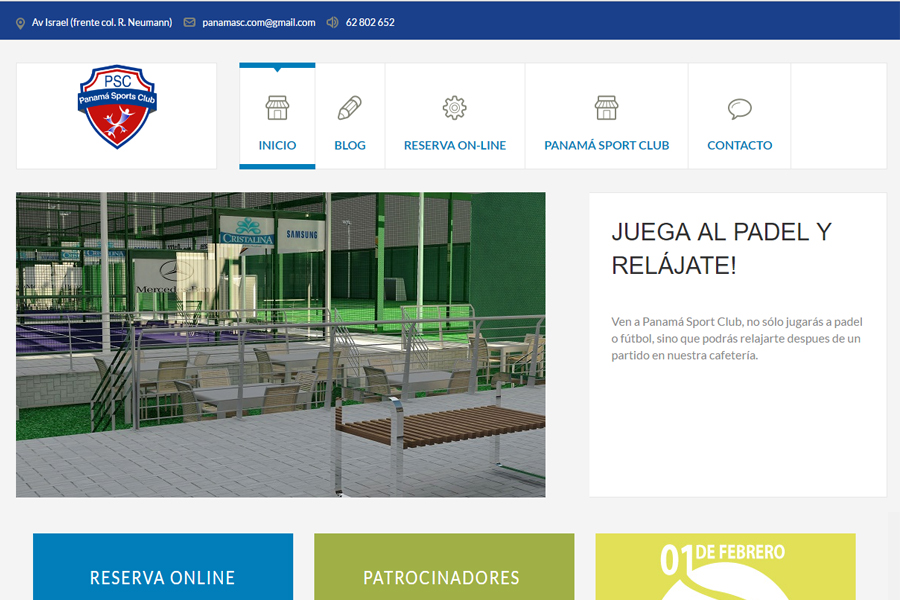Open the INICIO menu item
This screenshot has height=600, width=900.
[277, 145]
